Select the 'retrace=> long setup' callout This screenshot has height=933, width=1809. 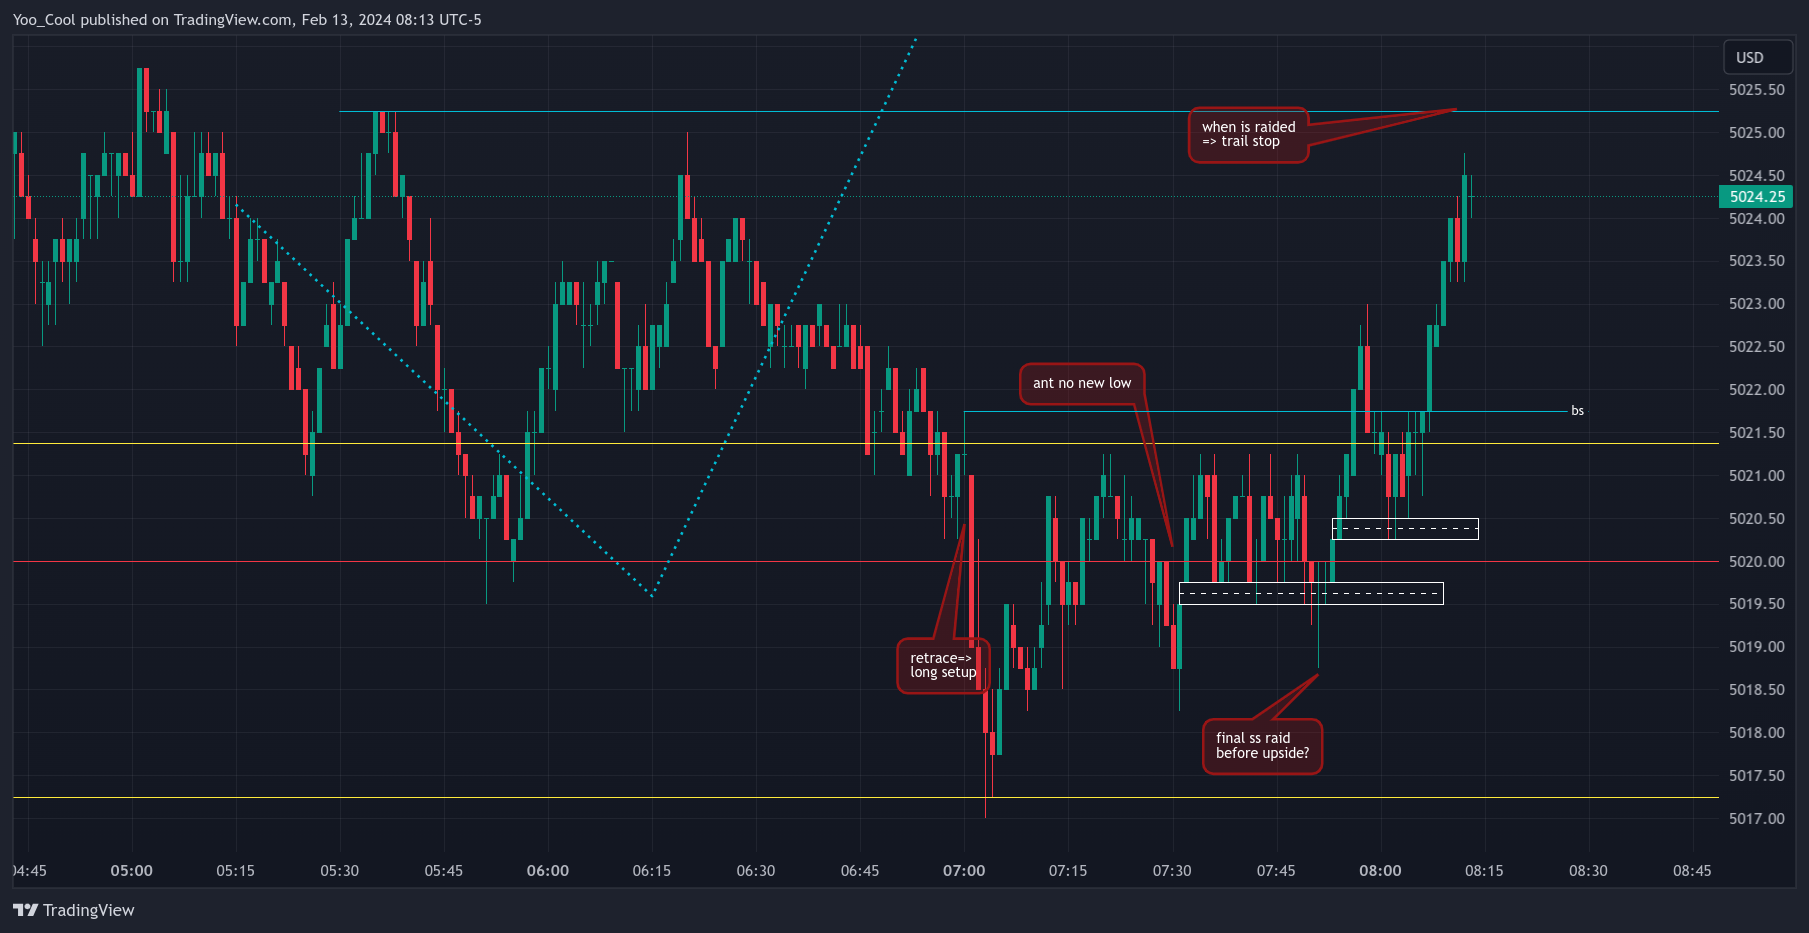(943, 666)
